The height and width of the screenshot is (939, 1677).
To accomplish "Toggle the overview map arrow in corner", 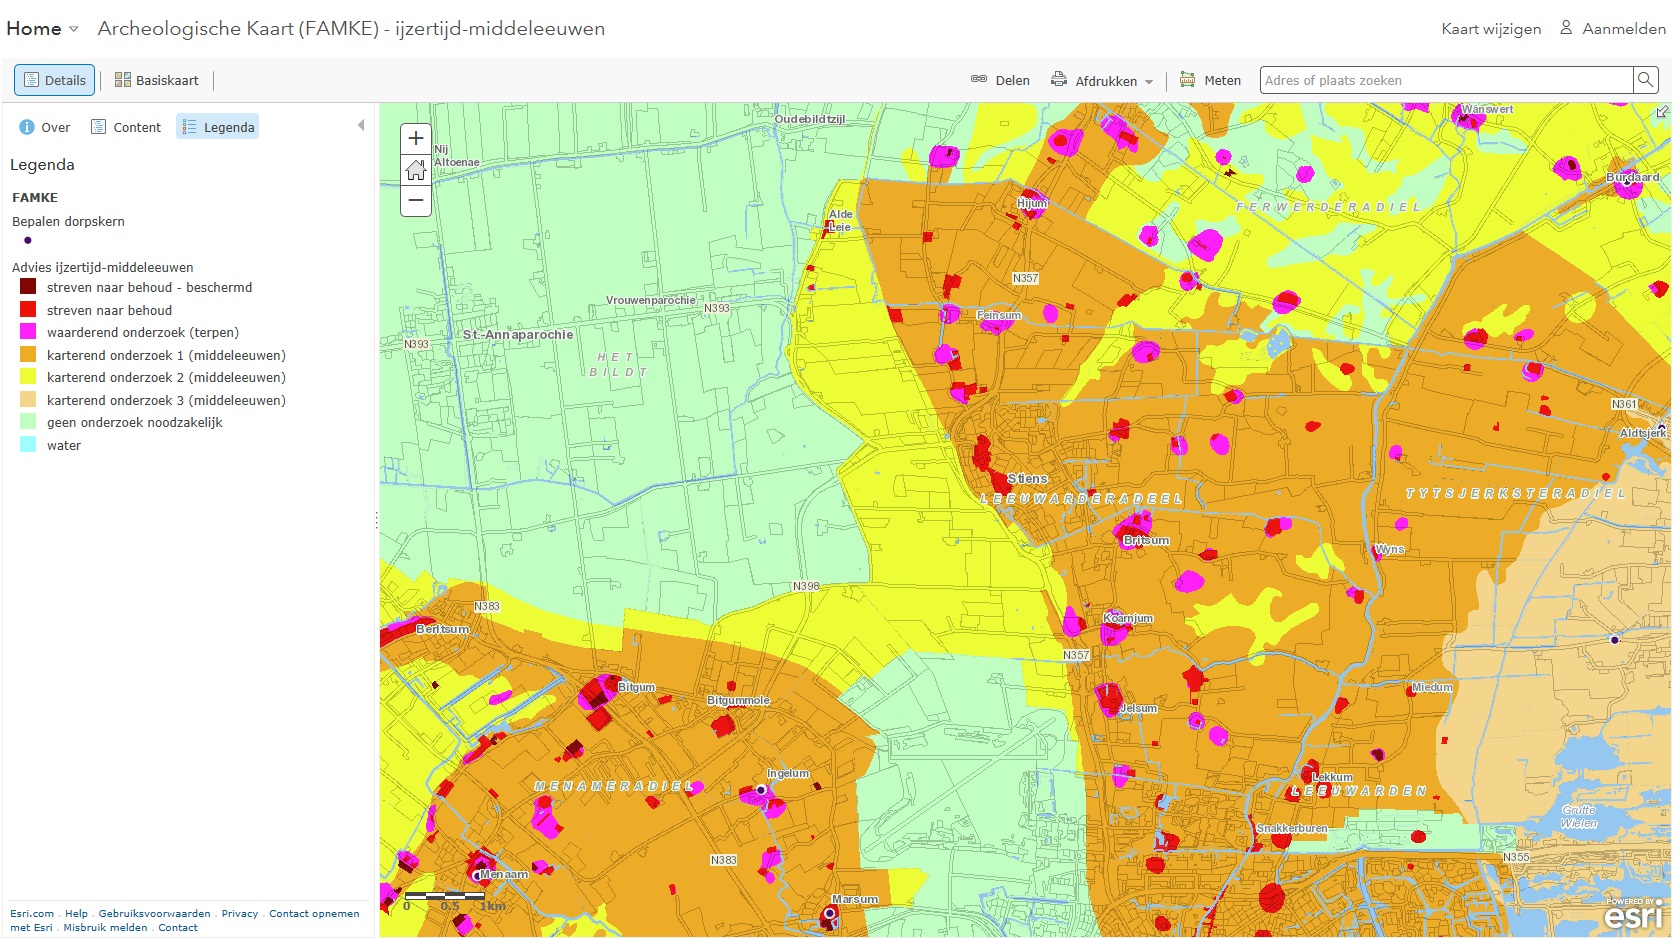I will (x=1663, y=112).
